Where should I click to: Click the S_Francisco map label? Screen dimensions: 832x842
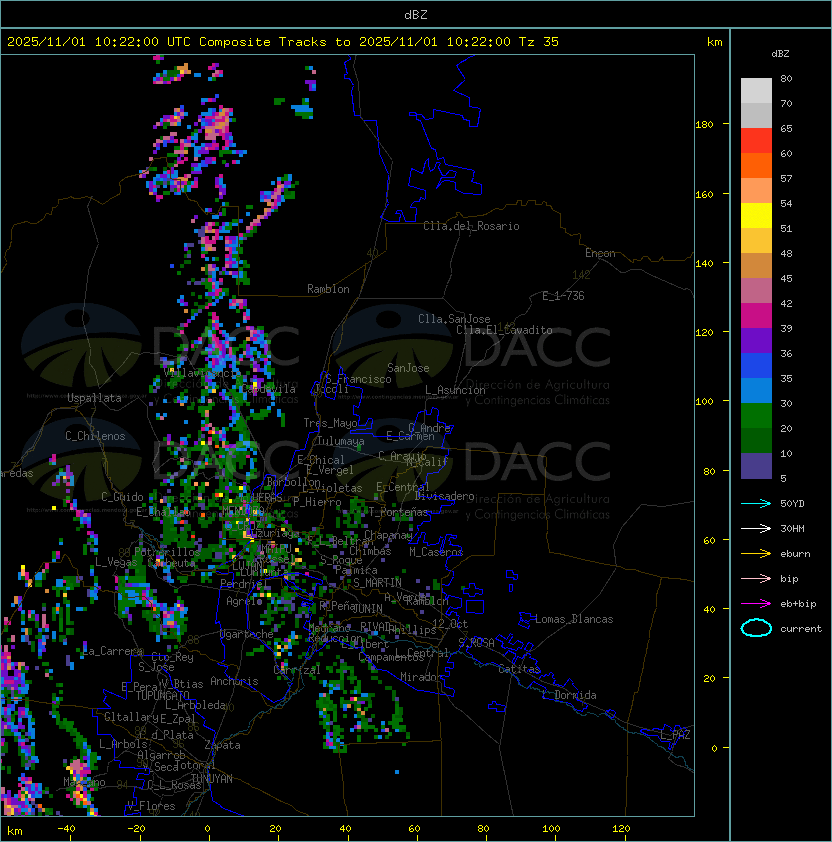358,379
